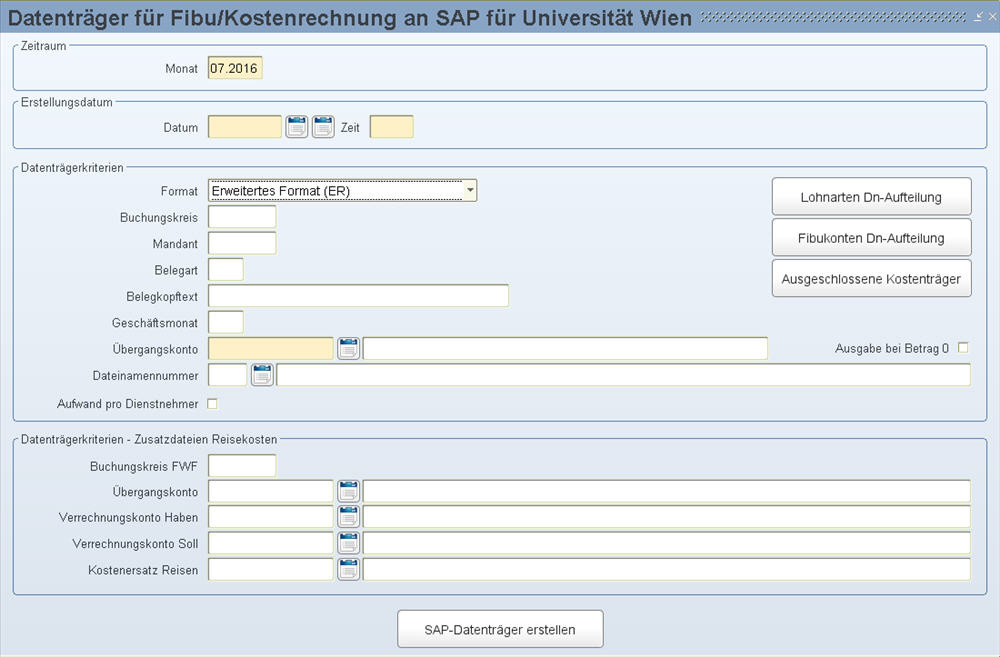Click the calendar icon just before Zeit label
The height and width of the screenshot is (657, 1000).
pos(323,126)
